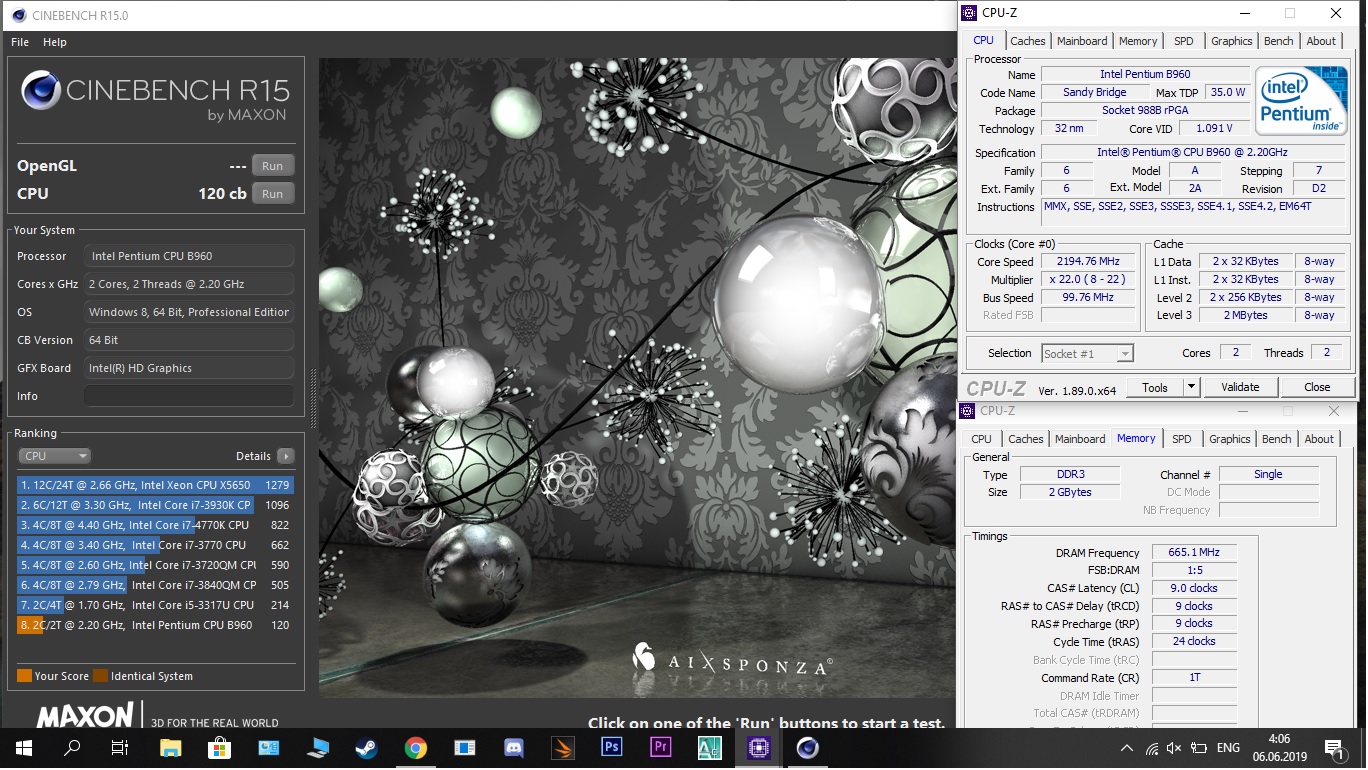Open File Explorer from the taskbar
The height and width of the screenshot is (770, 1368).
click(x=170, y=748)
